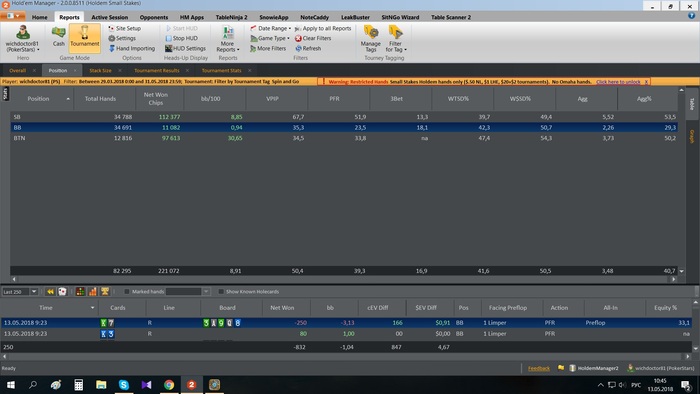The height and width of the screenshot is (394, 700).
Task: Refresh the report
Action: [x=308, y=48]
